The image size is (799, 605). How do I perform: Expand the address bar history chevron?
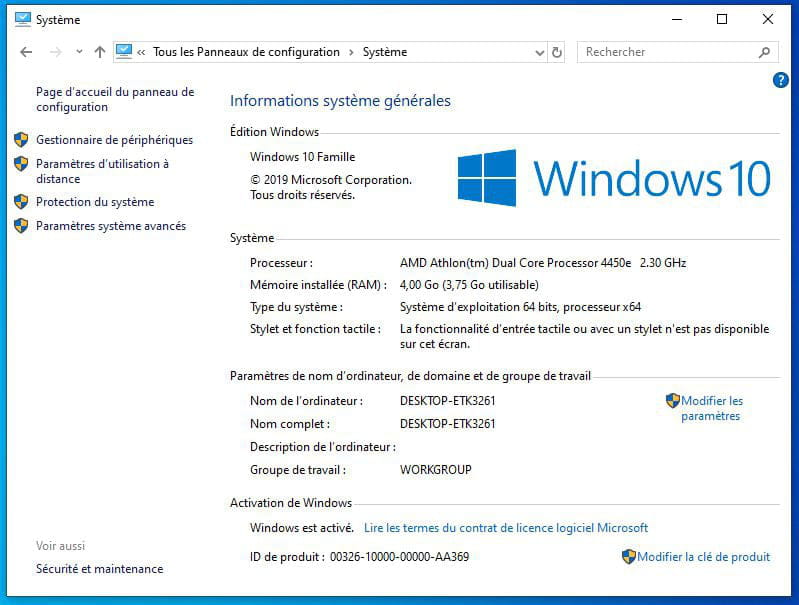540,52
